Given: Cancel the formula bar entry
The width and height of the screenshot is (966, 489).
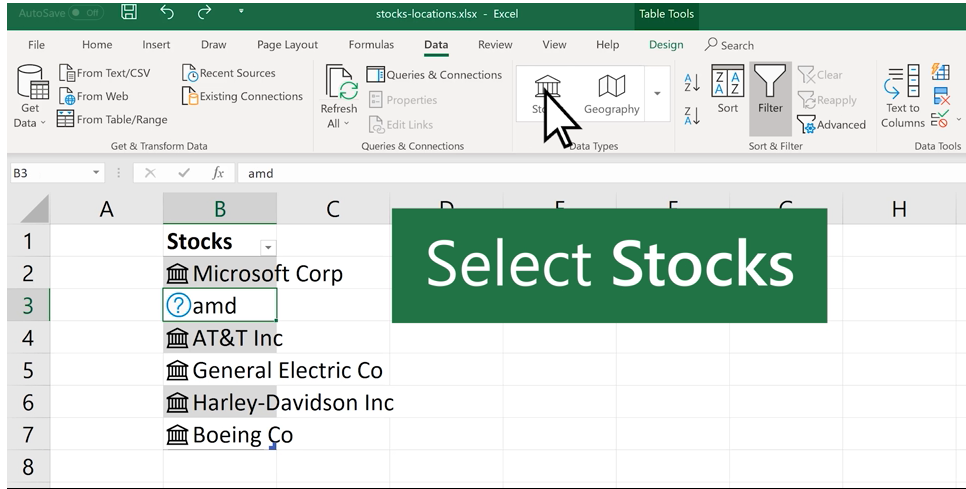Looking at the screenshot, I should pyautogui.click(x=150, y=173).
